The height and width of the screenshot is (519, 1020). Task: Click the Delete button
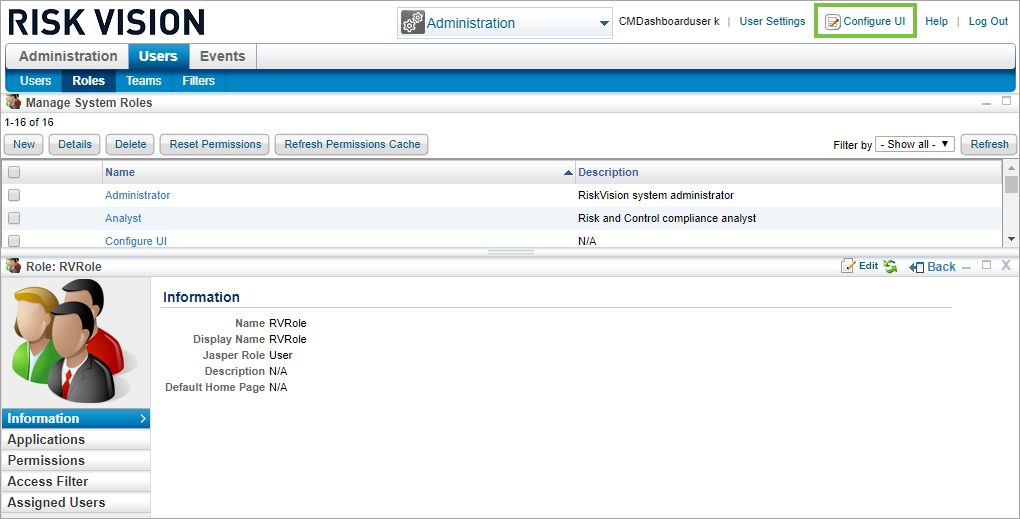131,144
